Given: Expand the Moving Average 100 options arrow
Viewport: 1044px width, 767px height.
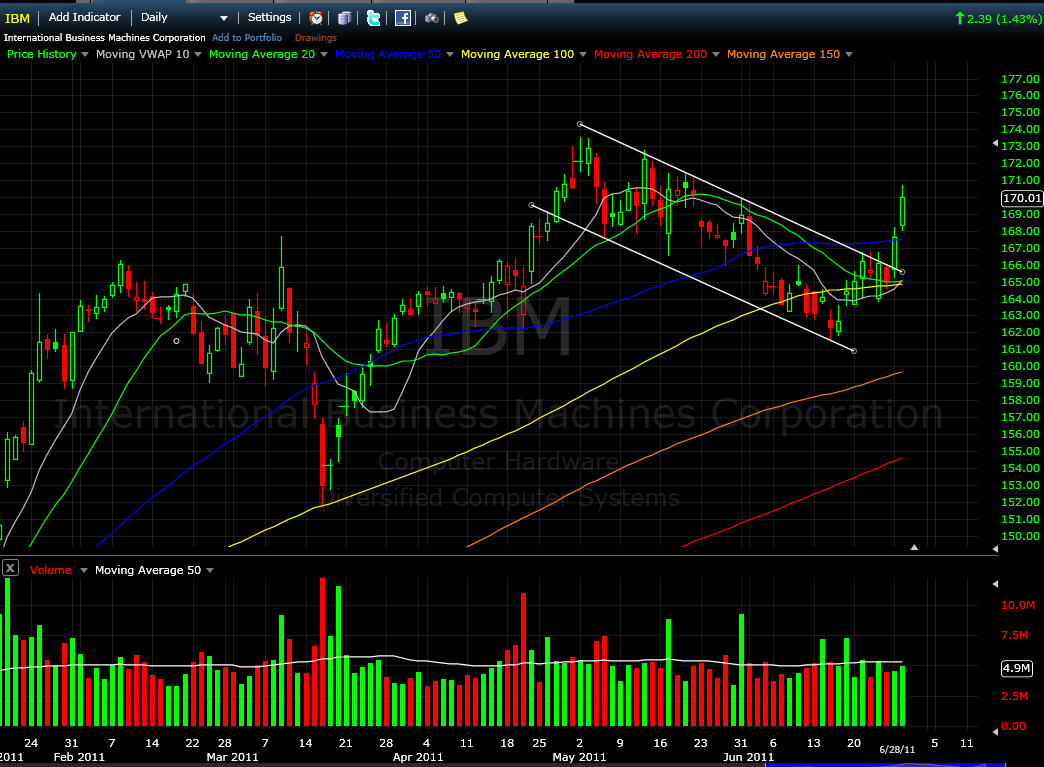Looking at the screenshot, I should pyautogui.click(x=583, y=55).
